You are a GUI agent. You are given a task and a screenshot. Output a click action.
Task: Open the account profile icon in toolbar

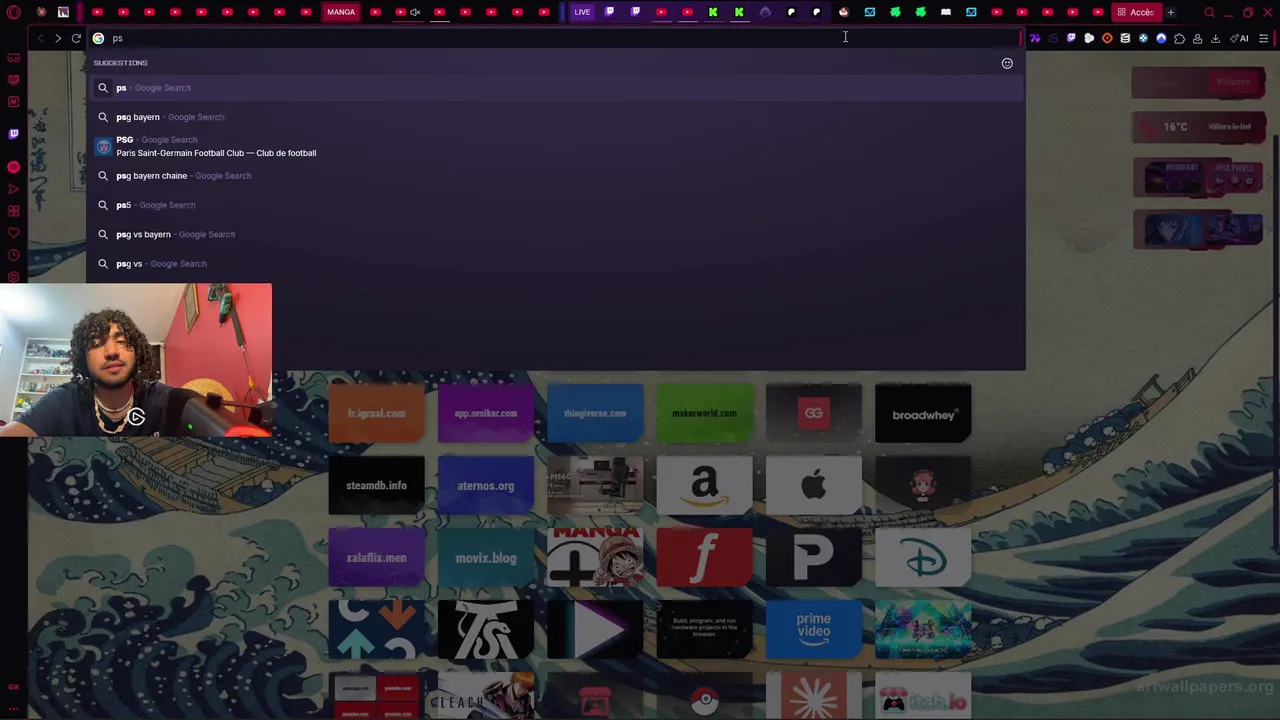click(1197, 38)
